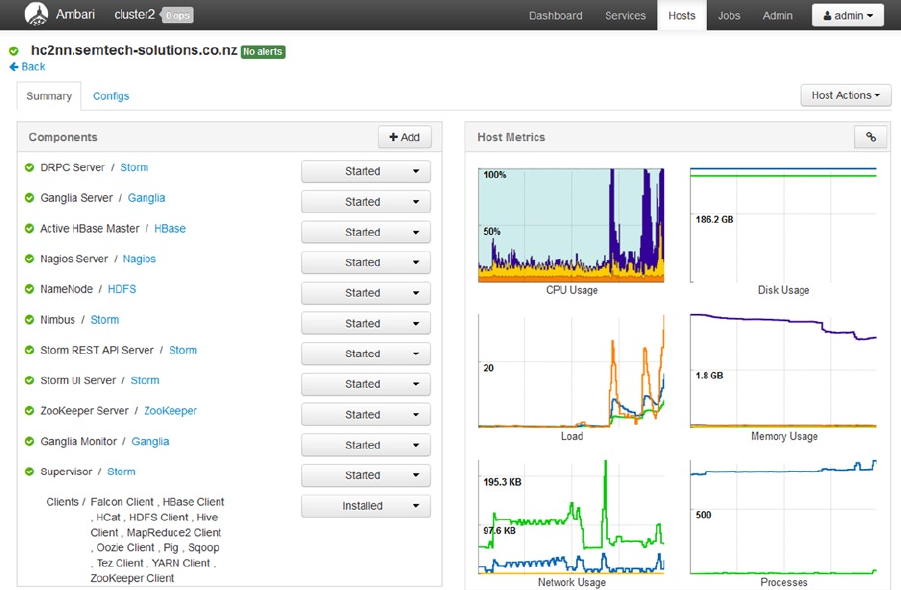The image size is (901, 590).
Task: Select Hosts in top navigation
Action: point(681,16)
